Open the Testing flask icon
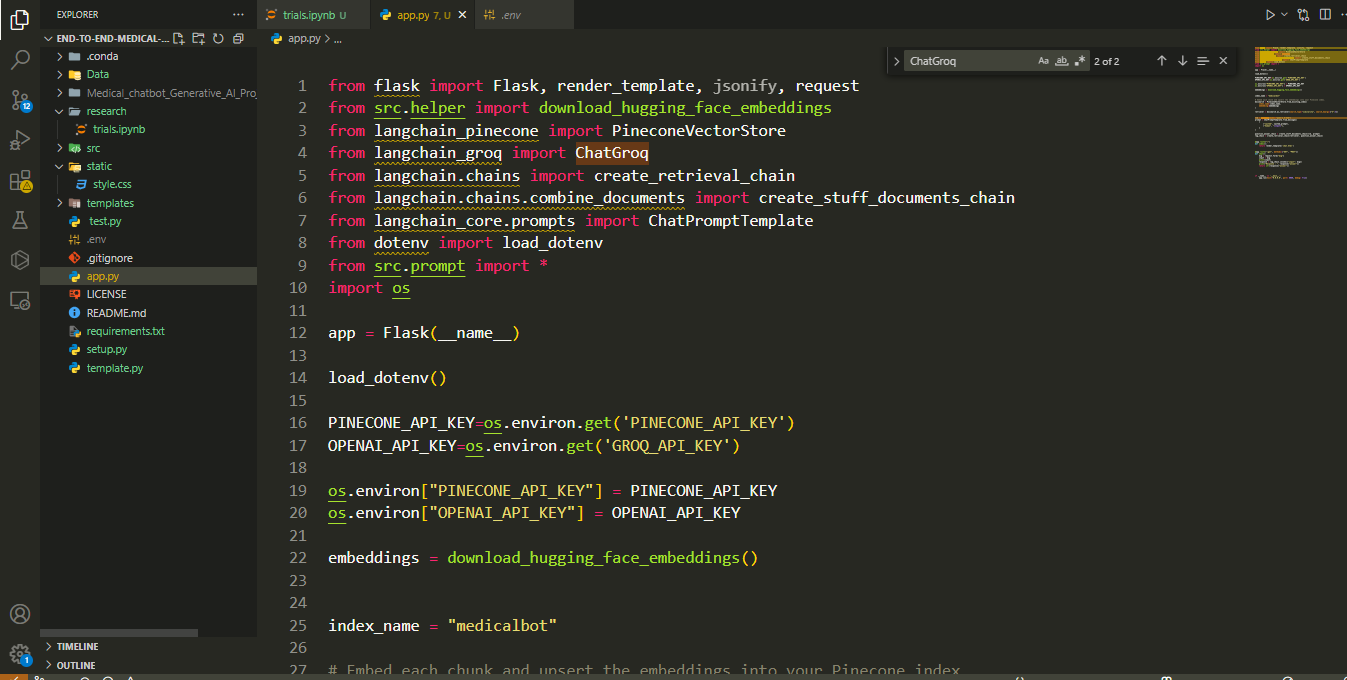 point(20,220)
